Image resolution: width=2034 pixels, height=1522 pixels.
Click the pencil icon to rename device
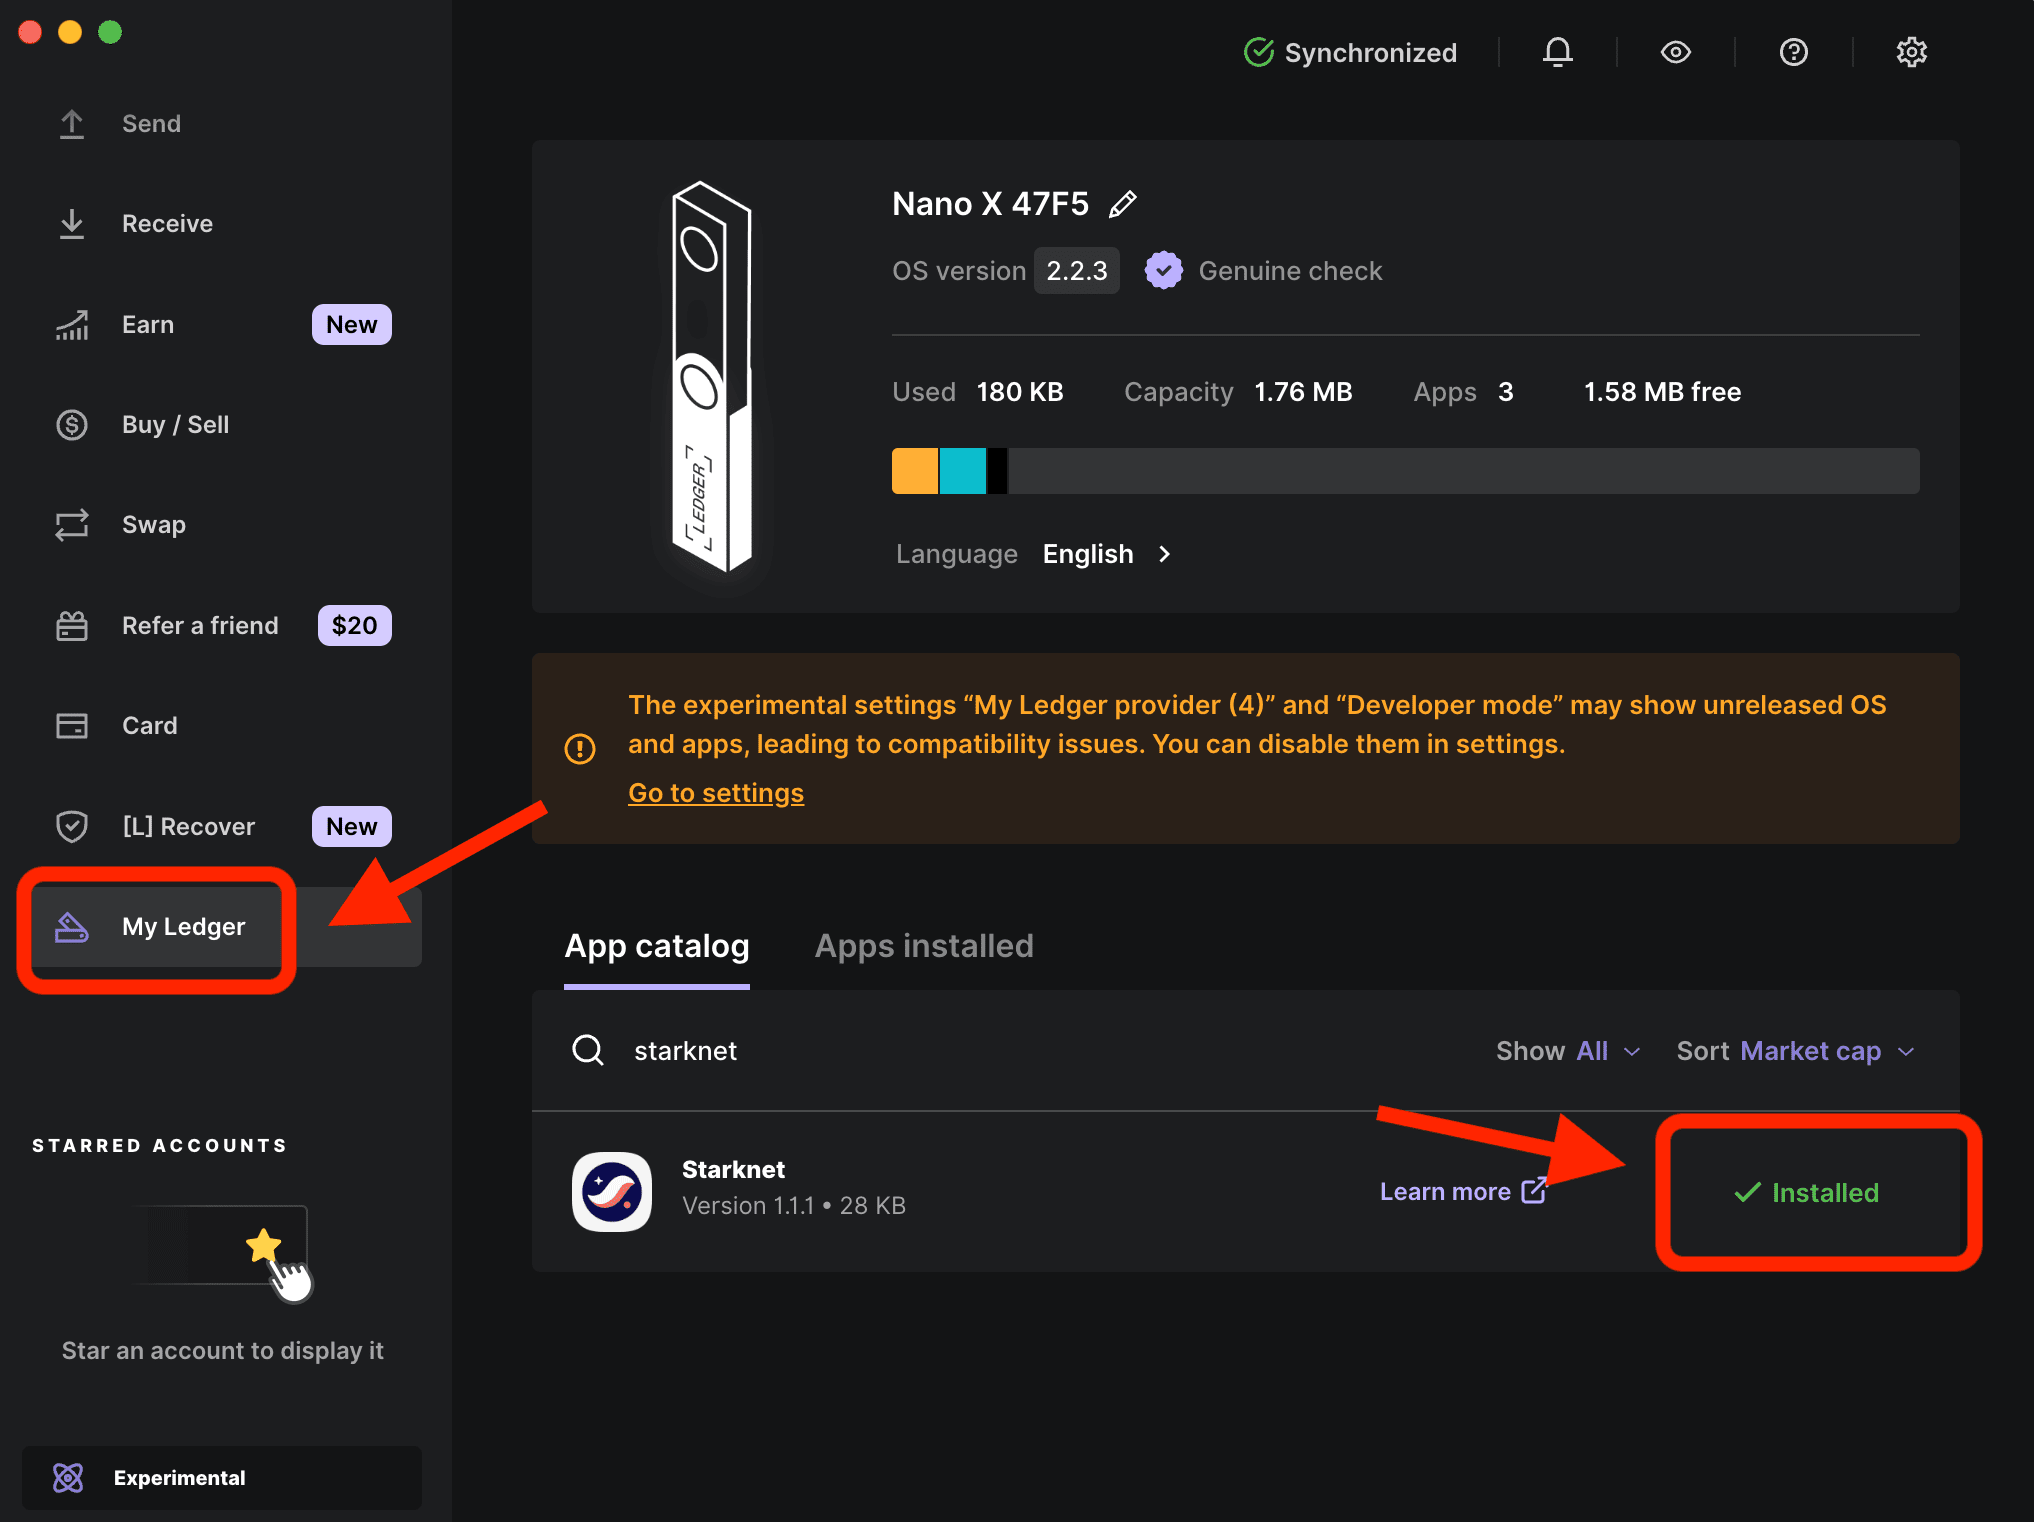[1123, 204]
